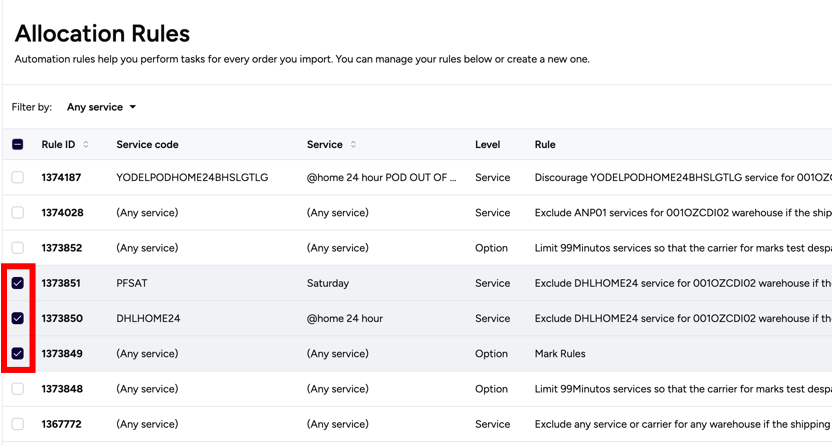The image size is (832, 446).
Task: Click Rule ID 1373851
Action: coord(61,283)
